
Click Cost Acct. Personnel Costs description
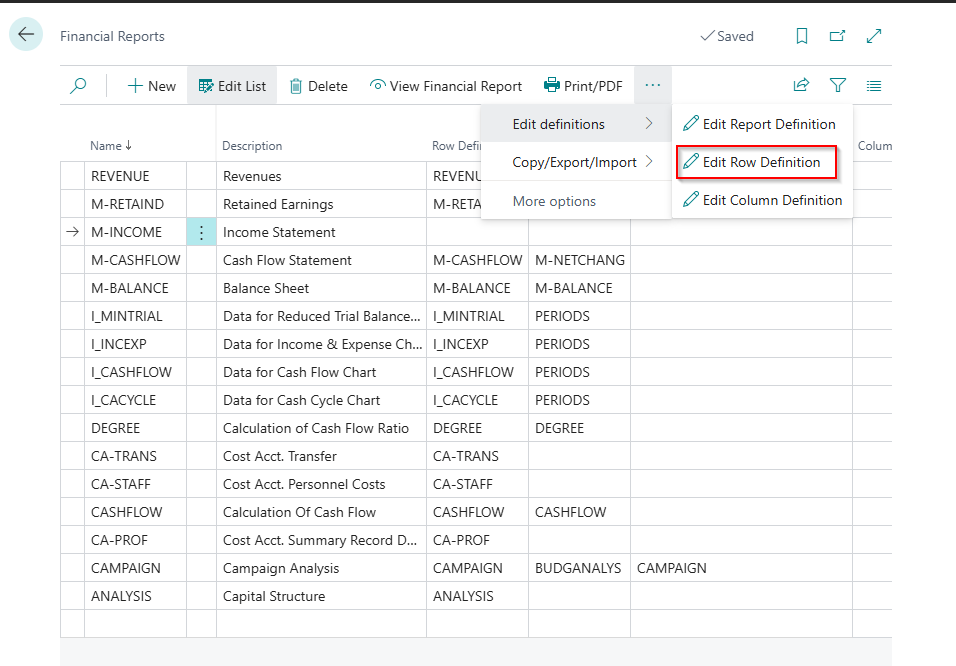point(321,485)
